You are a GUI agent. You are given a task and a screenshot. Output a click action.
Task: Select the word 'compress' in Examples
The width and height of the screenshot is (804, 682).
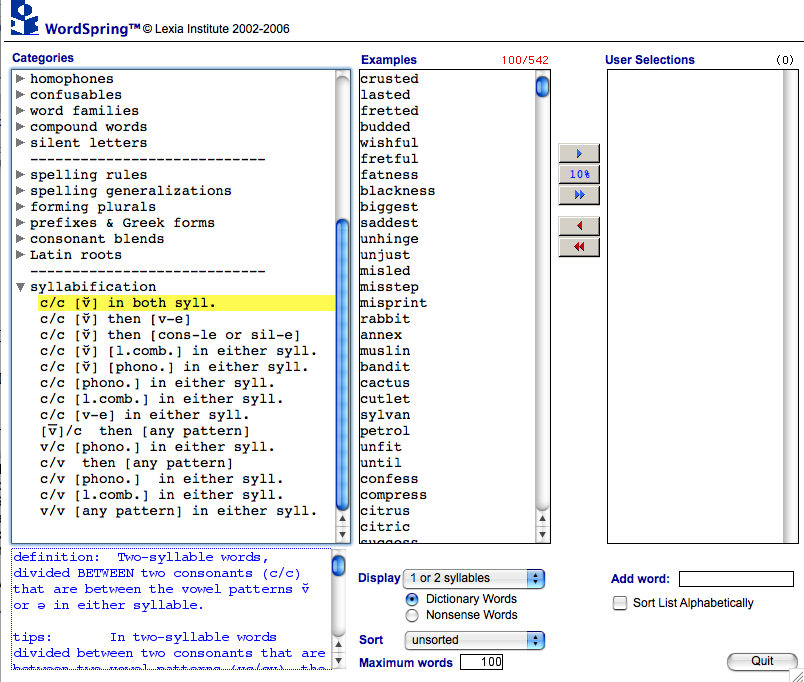(393, 495)
